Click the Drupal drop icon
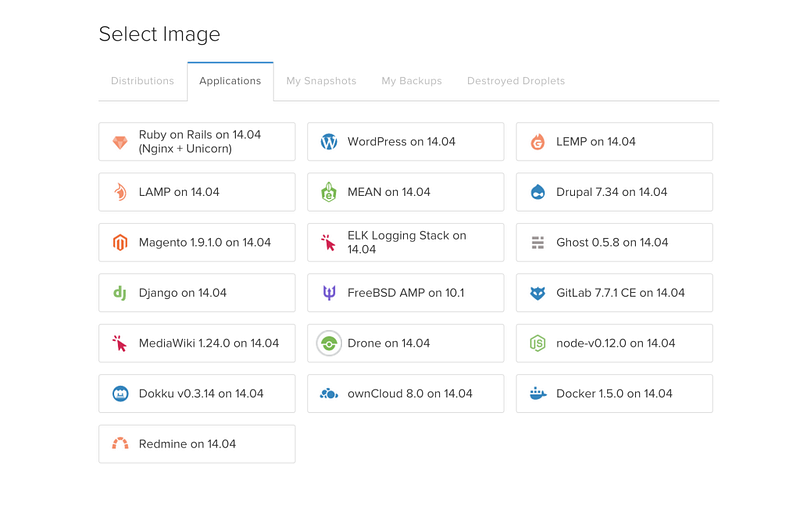Viewport: 800px width, 505px height. coord(538,192)
